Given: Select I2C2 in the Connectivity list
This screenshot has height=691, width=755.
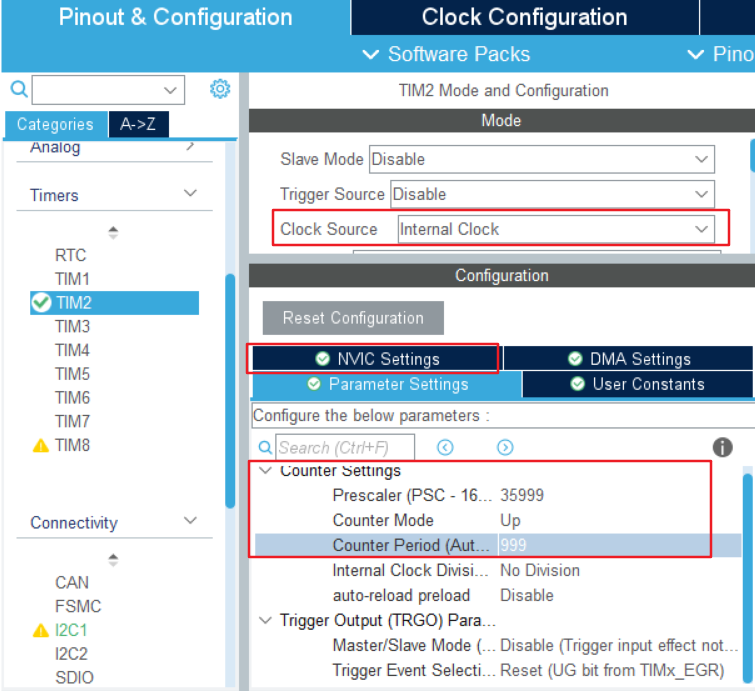Looking at the screenshot, I should pos(71,654).
